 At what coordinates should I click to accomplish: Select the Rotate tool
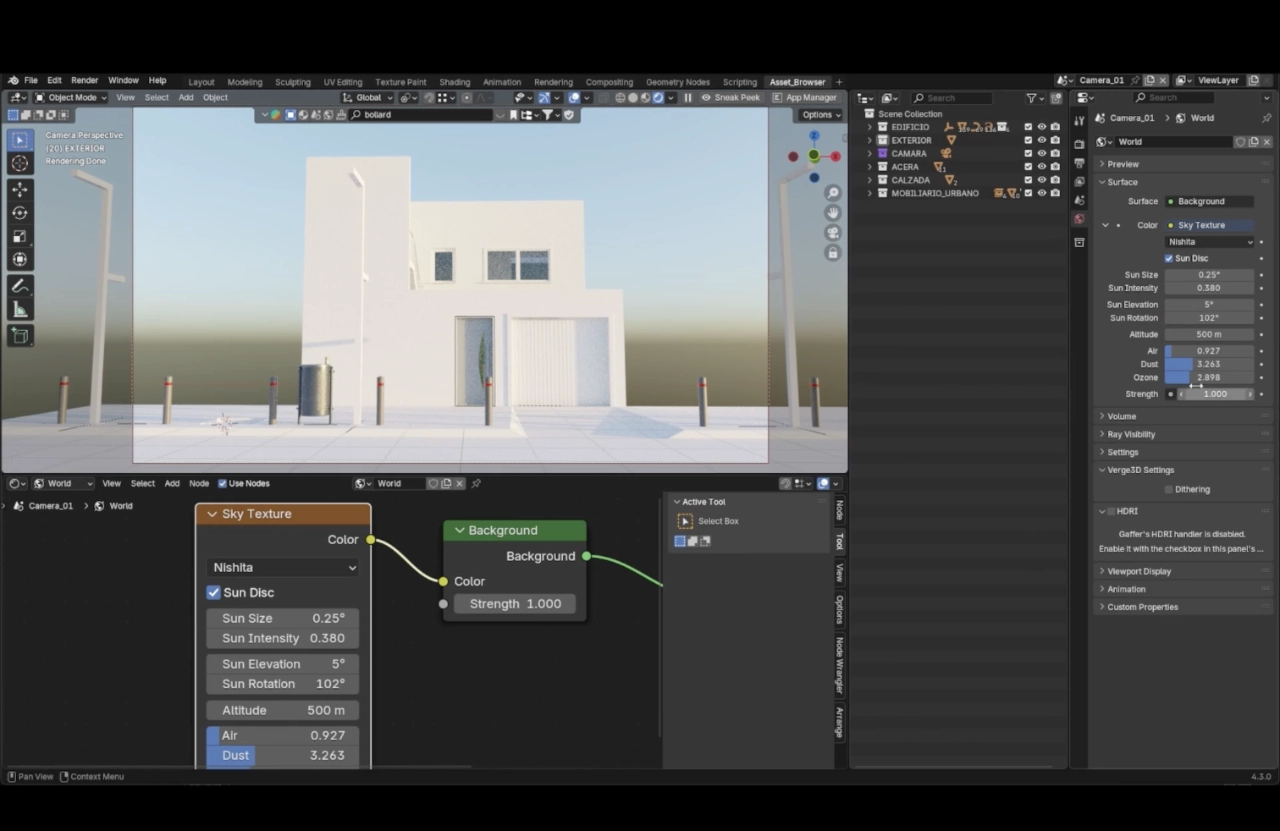pyautogui.click(x=20, y=213)
